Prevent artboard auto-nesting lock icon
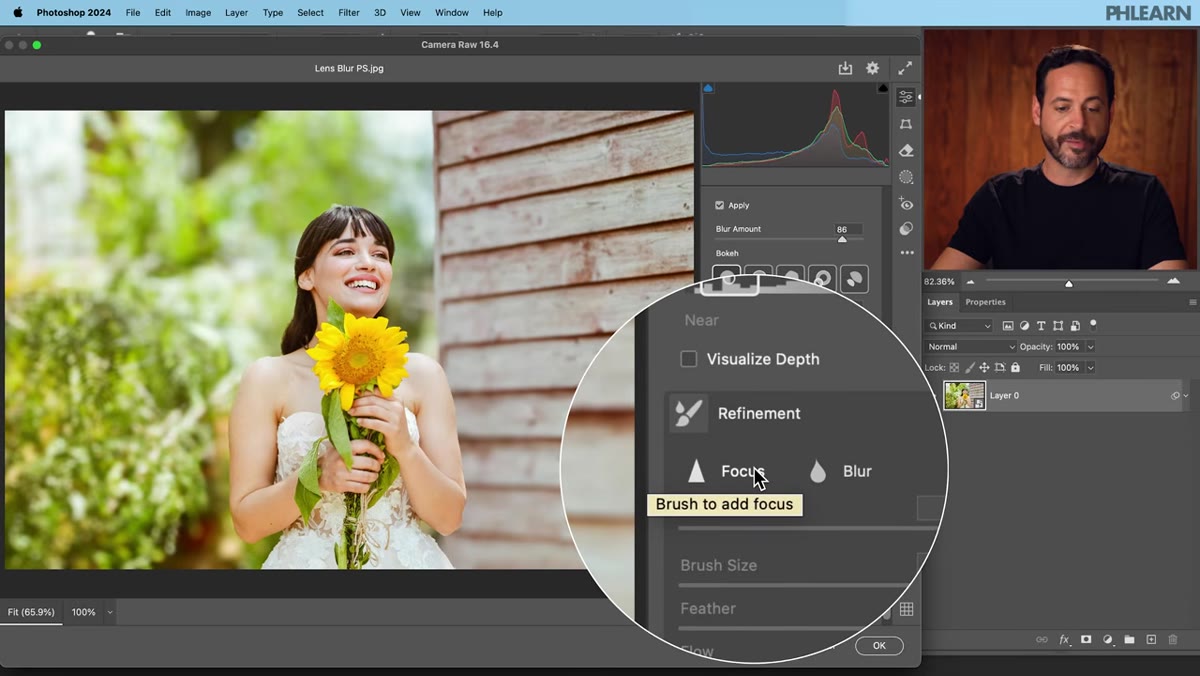 [1000, 368]
